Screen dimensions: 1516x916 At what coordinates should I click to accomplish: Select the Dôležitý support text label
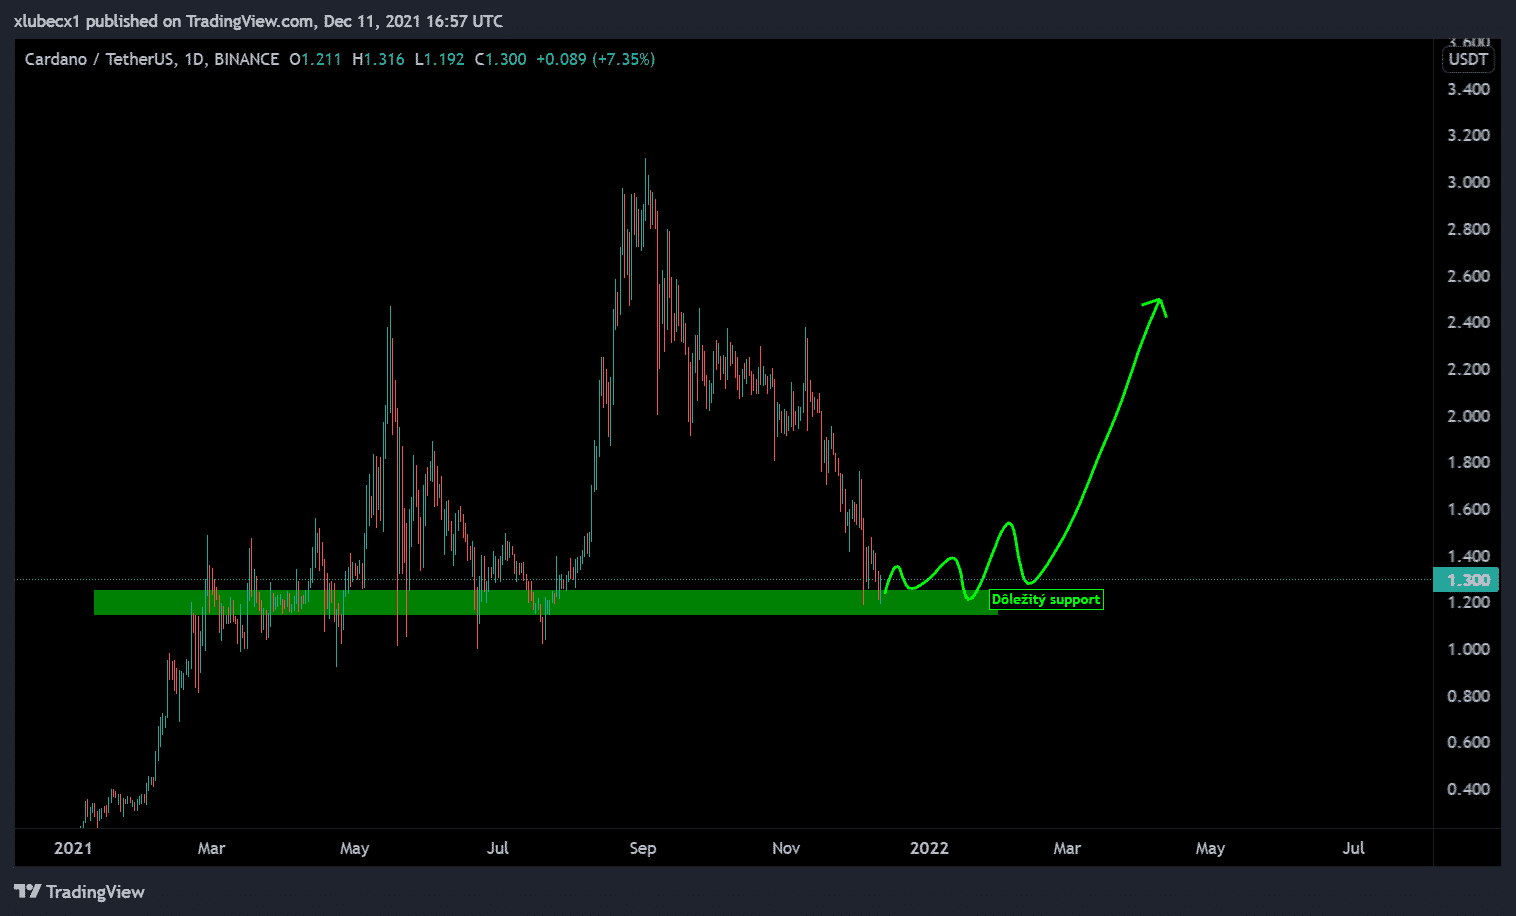click(x=1046, y=600)
